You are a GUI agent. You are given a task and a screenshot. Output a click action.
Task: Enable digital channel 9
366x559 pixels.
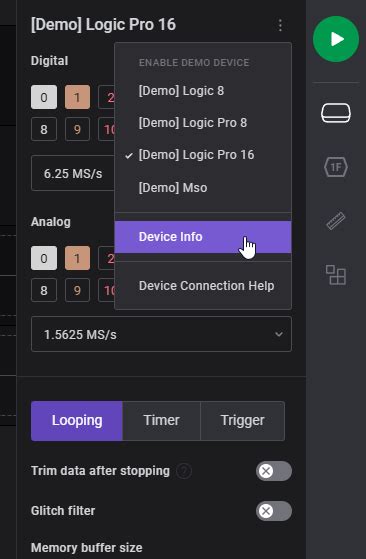coord(77,129)
